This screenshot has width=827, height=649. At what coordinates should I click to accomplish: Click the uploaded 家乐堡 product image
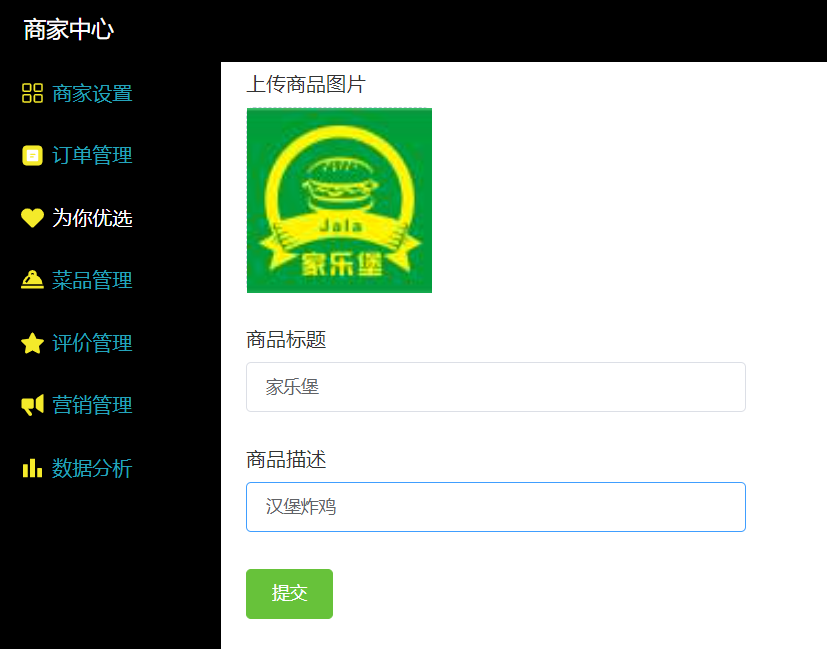339,200
